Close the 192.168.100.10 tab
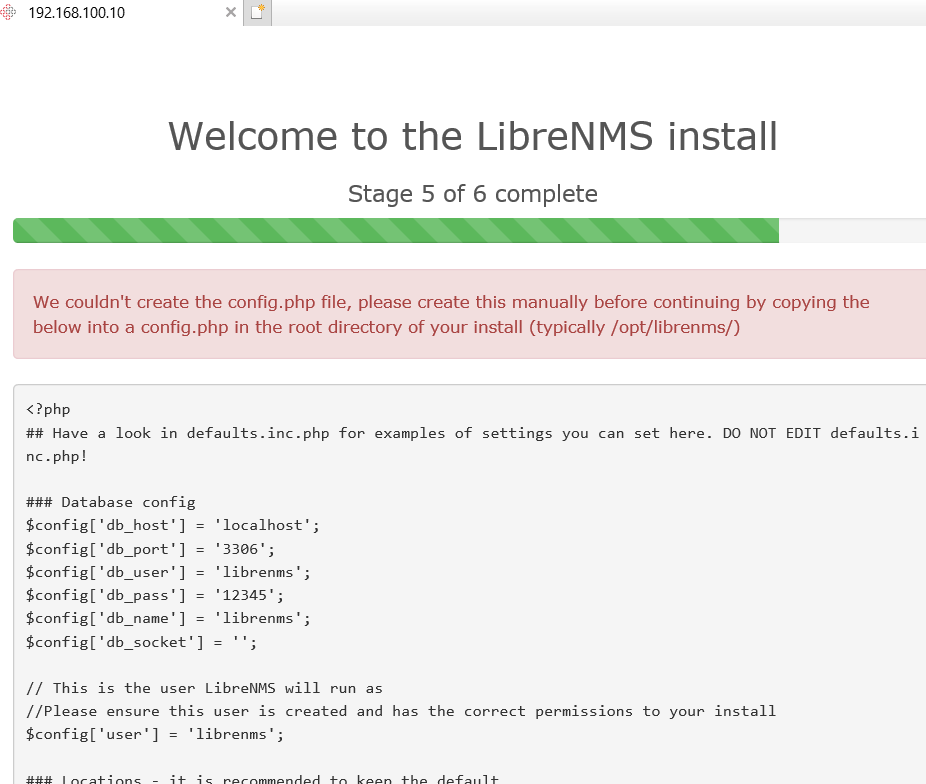The width and height of the screenshot is (926, 784). 231,12
